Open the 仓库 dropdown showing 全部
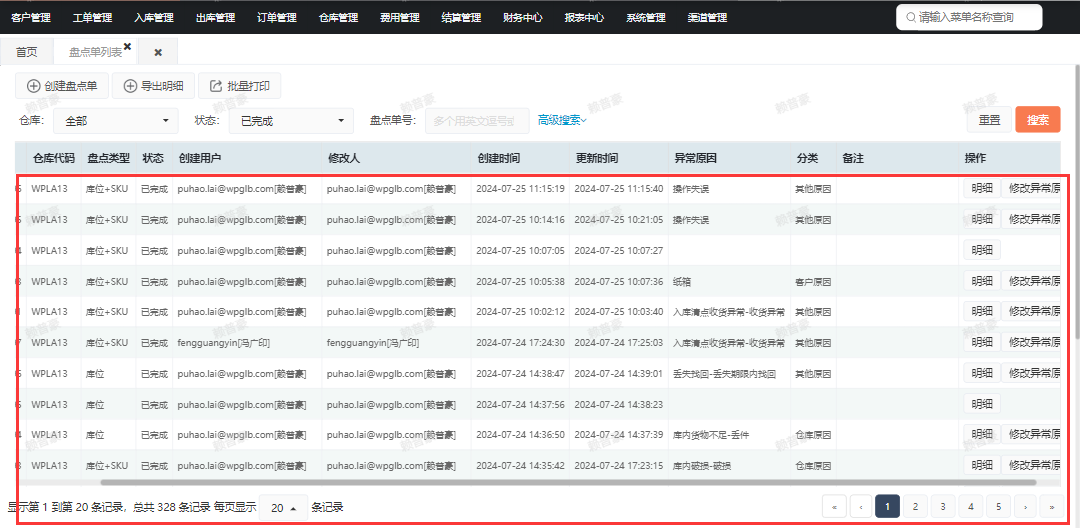Image resolution: width=1080 pixels, height=528 pixels. pos(116,120)
